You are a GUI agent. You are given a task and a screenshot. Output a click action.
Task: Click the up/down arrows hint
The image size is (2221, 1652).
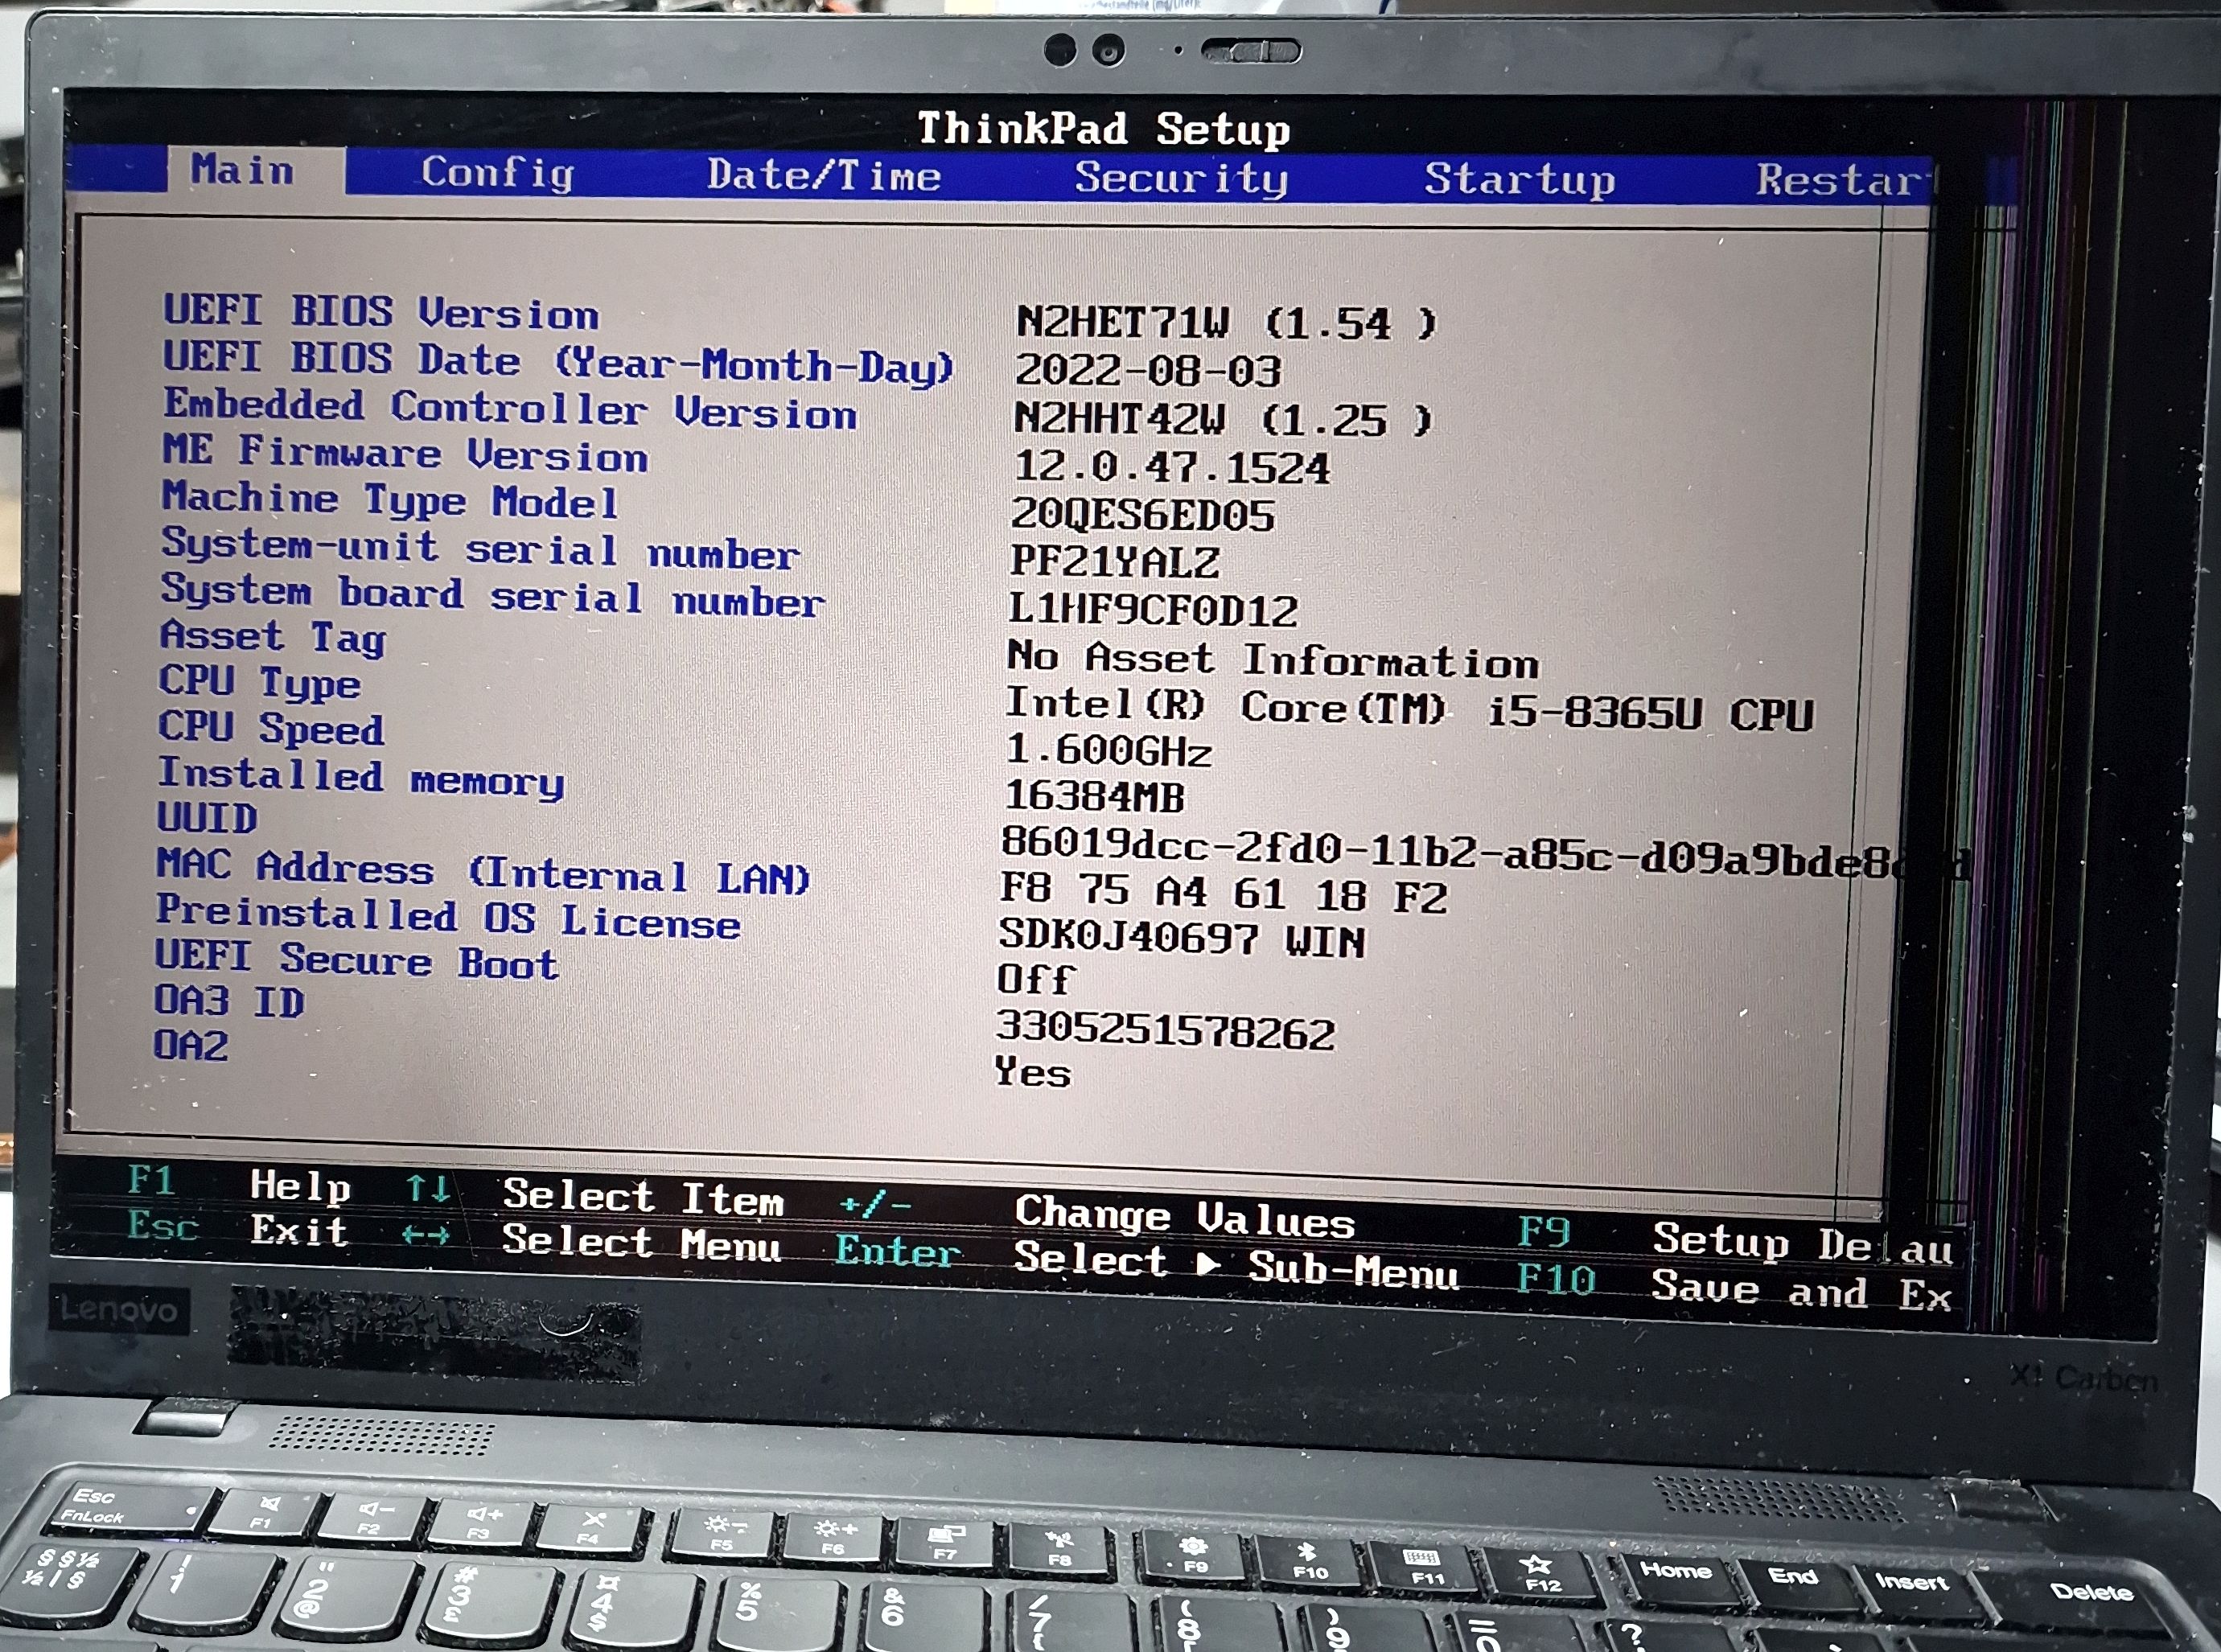(x=427, y=1190)
